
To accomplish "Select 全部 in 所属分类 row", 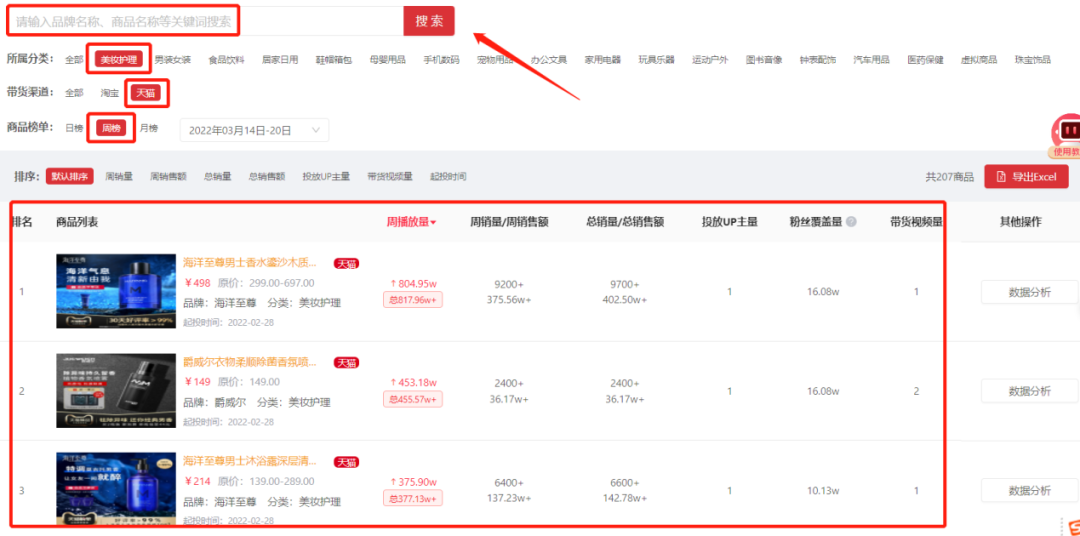I will pyautogui.click(x=74, y=60).
